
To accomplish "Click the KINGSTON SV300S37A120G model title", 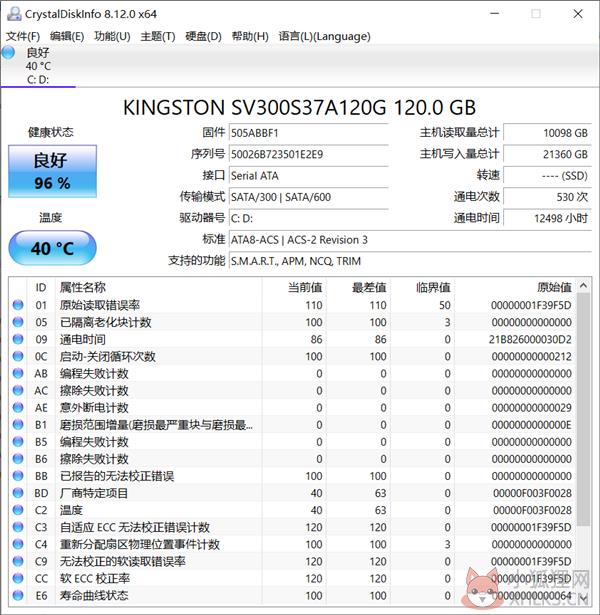I will [299, 107].
